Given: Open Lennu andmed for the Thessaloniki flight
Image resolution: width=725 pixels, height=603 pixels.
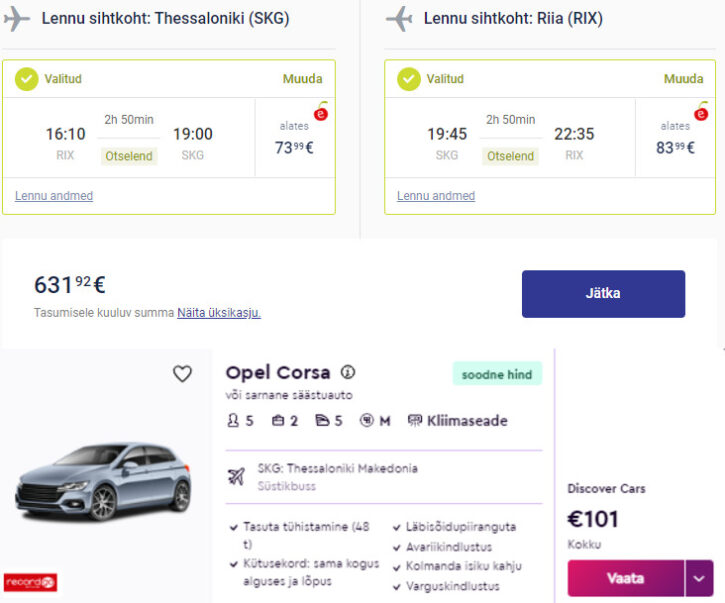Looking at the screenshot, I should click(54, 196).
